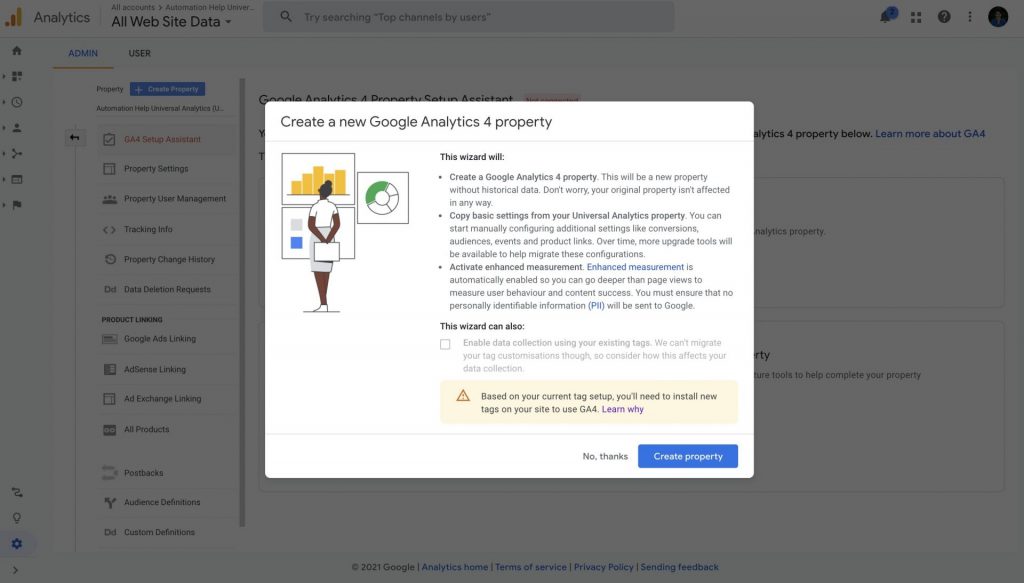Expand the Audience section arrow
1024x583 pixels.
[4, 128]
